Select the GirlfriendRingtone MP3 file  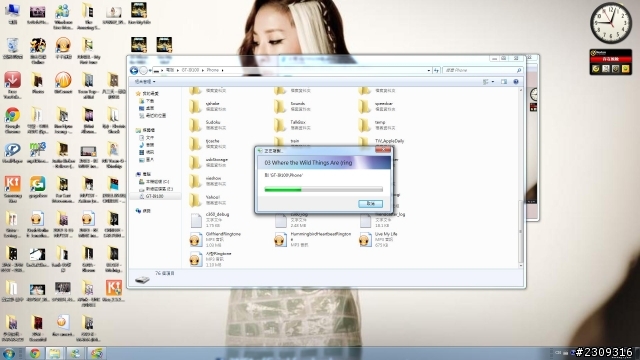(x=216, y=240)
